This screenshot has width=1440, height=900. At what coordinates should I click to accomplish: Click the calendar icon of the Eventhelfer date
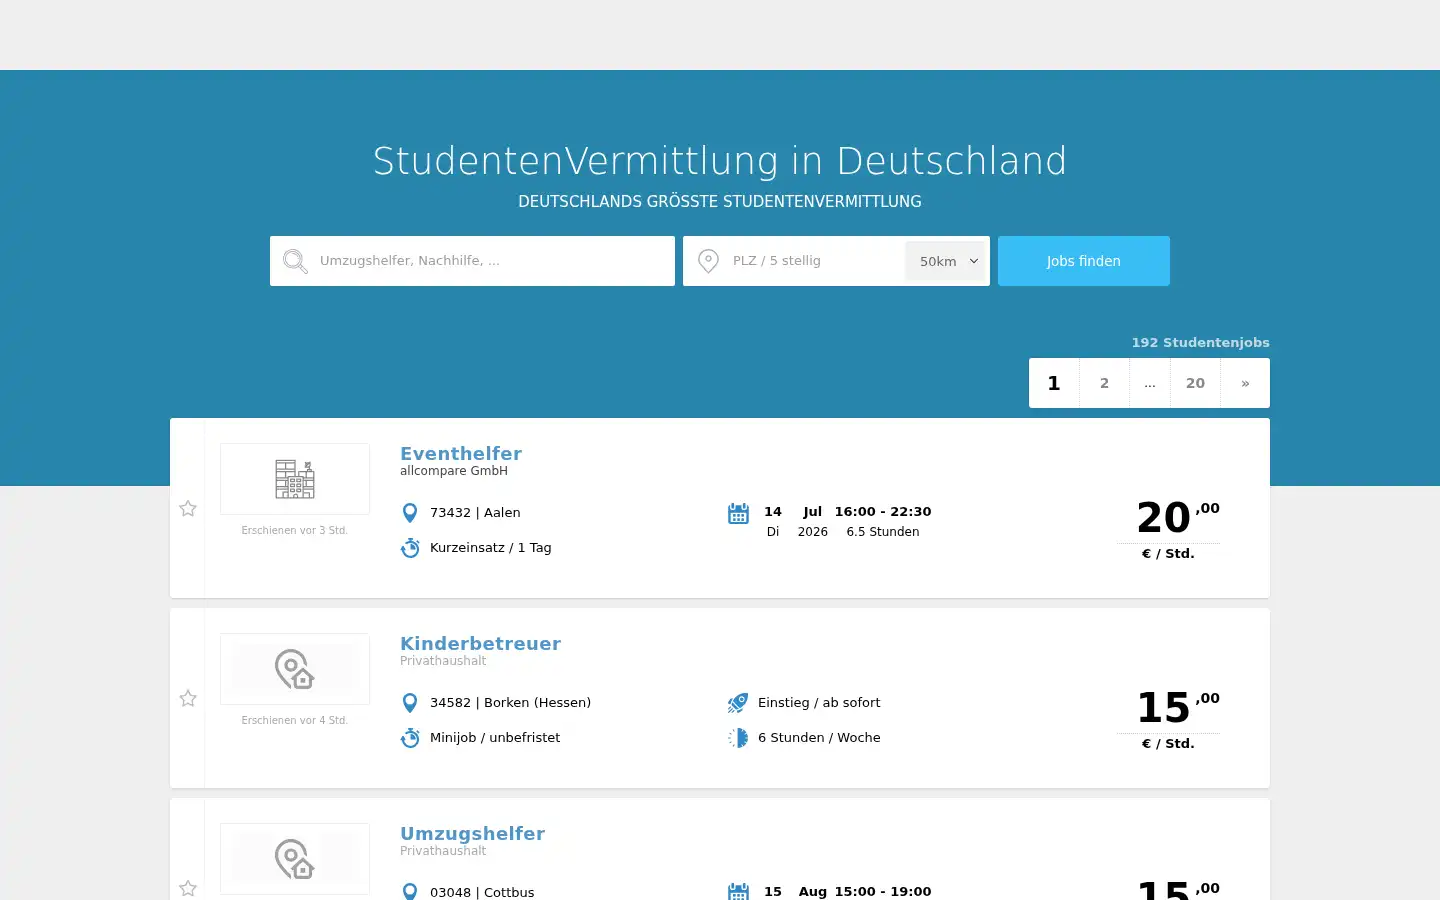tap(738, 513)
